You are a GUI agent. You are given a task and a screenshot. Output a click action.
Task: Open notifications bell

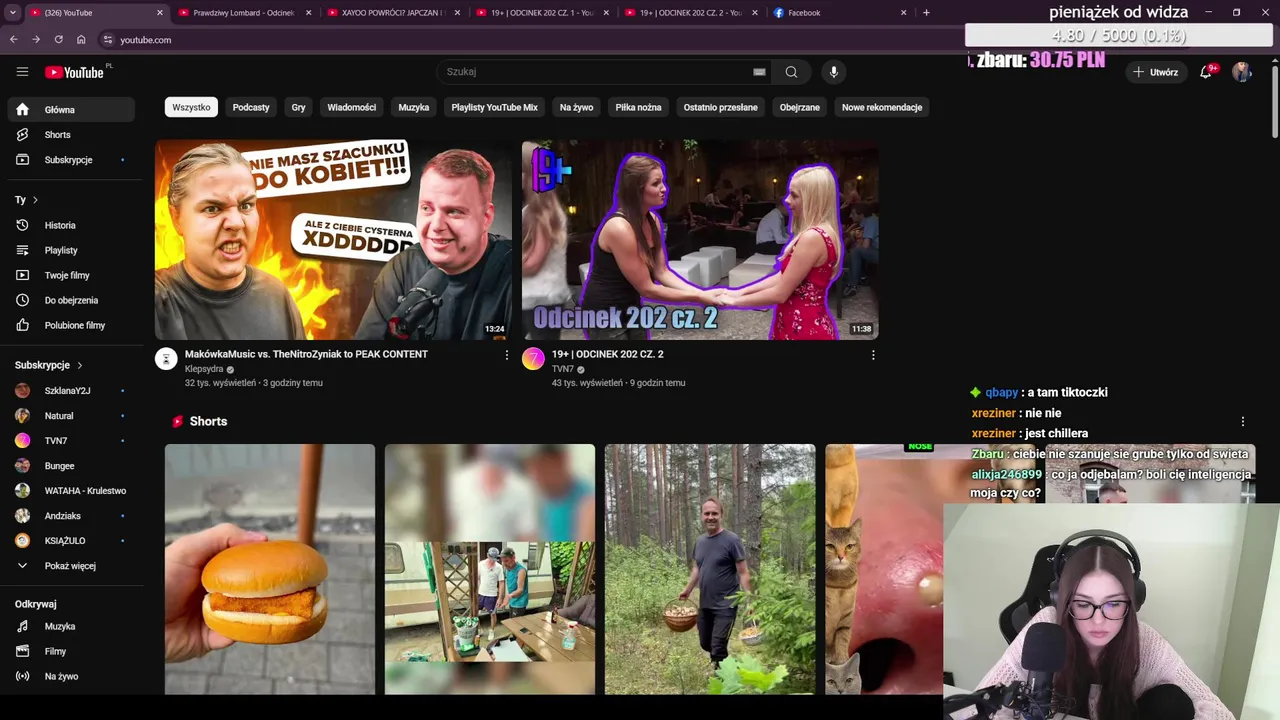point(1206,72)
